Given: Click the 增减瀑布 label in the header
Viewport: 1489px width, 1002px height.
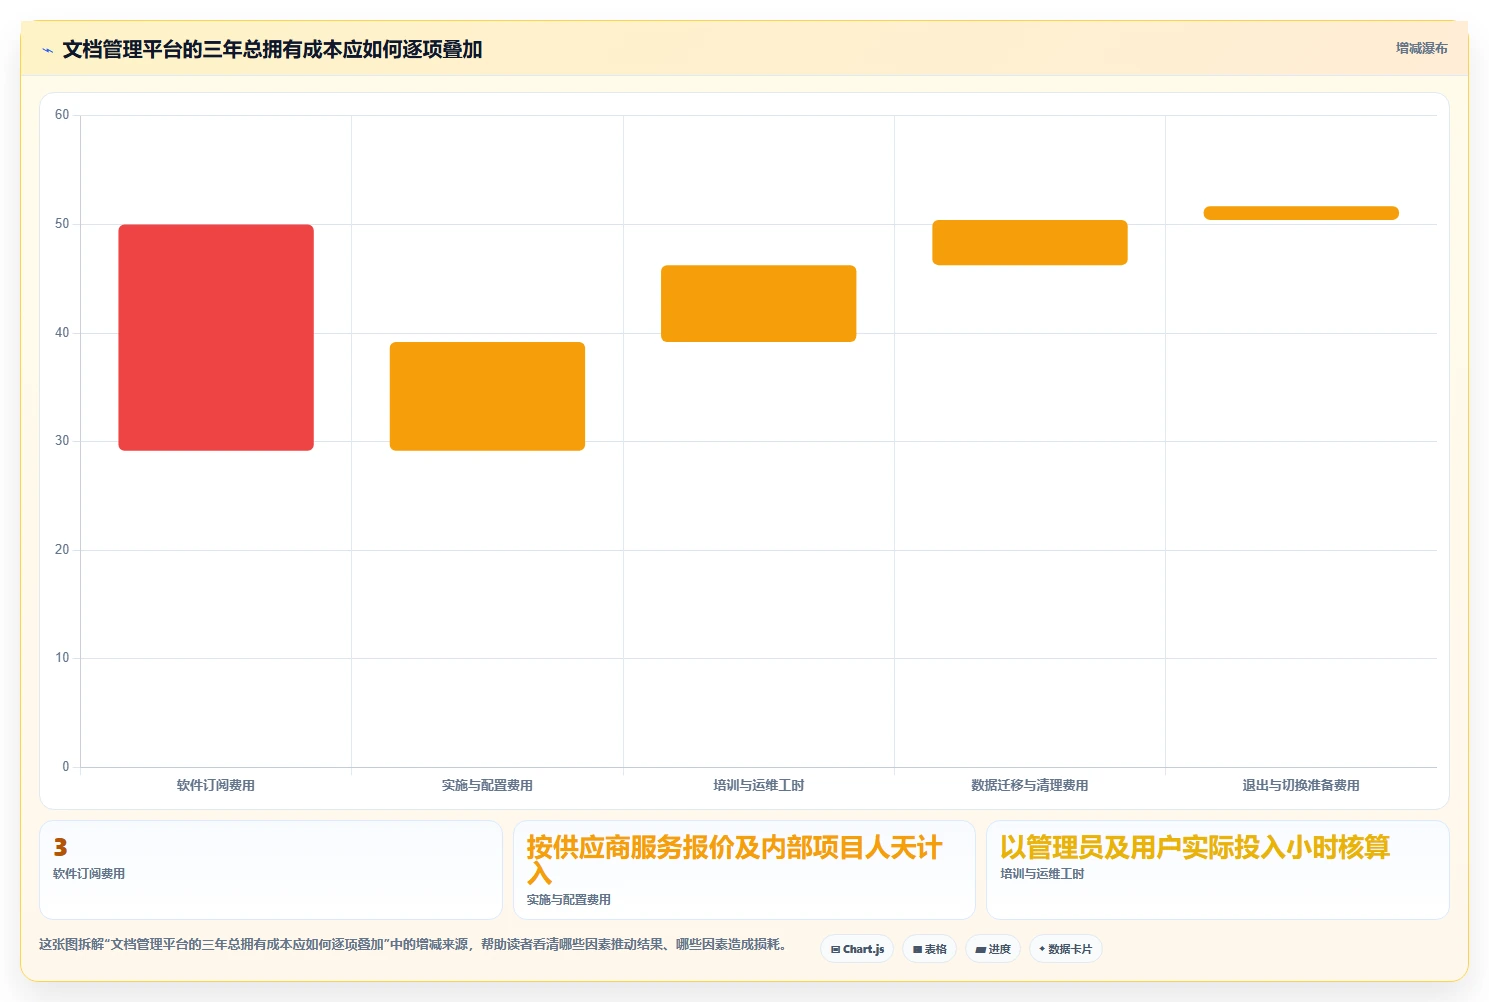Looking at the screenshot, I should [1421, 48].
